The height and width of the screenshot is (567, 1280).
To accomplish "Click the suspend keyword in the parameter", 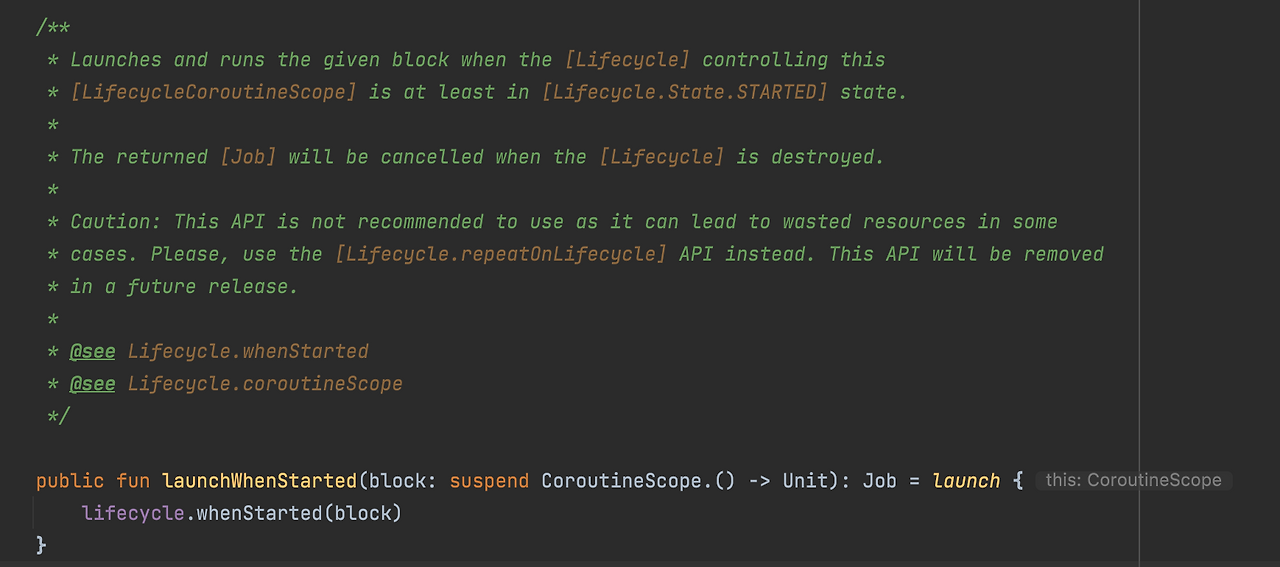I will tap(489, 481).
